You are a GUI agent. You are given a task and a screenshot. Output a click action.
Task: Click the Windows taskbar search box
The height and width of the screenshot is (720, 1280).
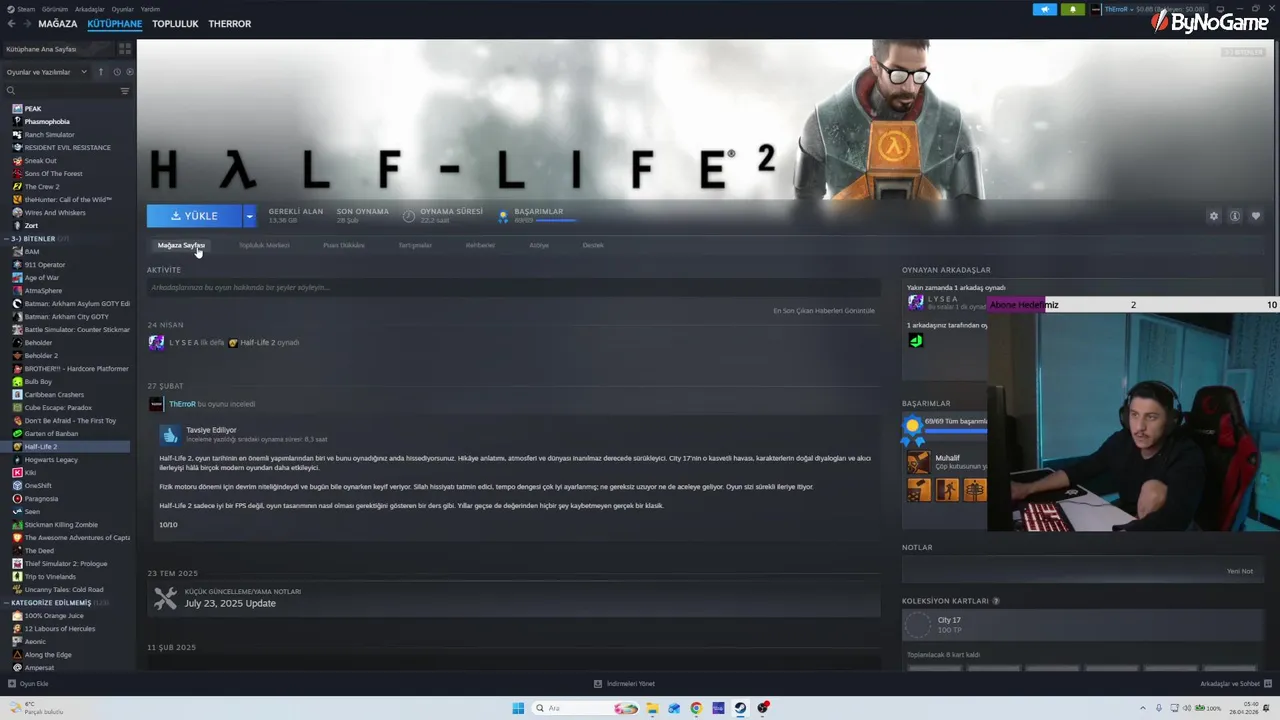[x=586, y=708]
